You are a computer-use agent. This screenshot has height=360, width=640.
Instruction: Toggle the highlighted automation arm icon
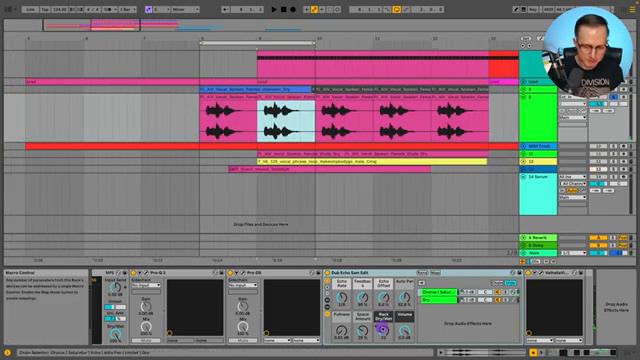click(x=314, y=9)
